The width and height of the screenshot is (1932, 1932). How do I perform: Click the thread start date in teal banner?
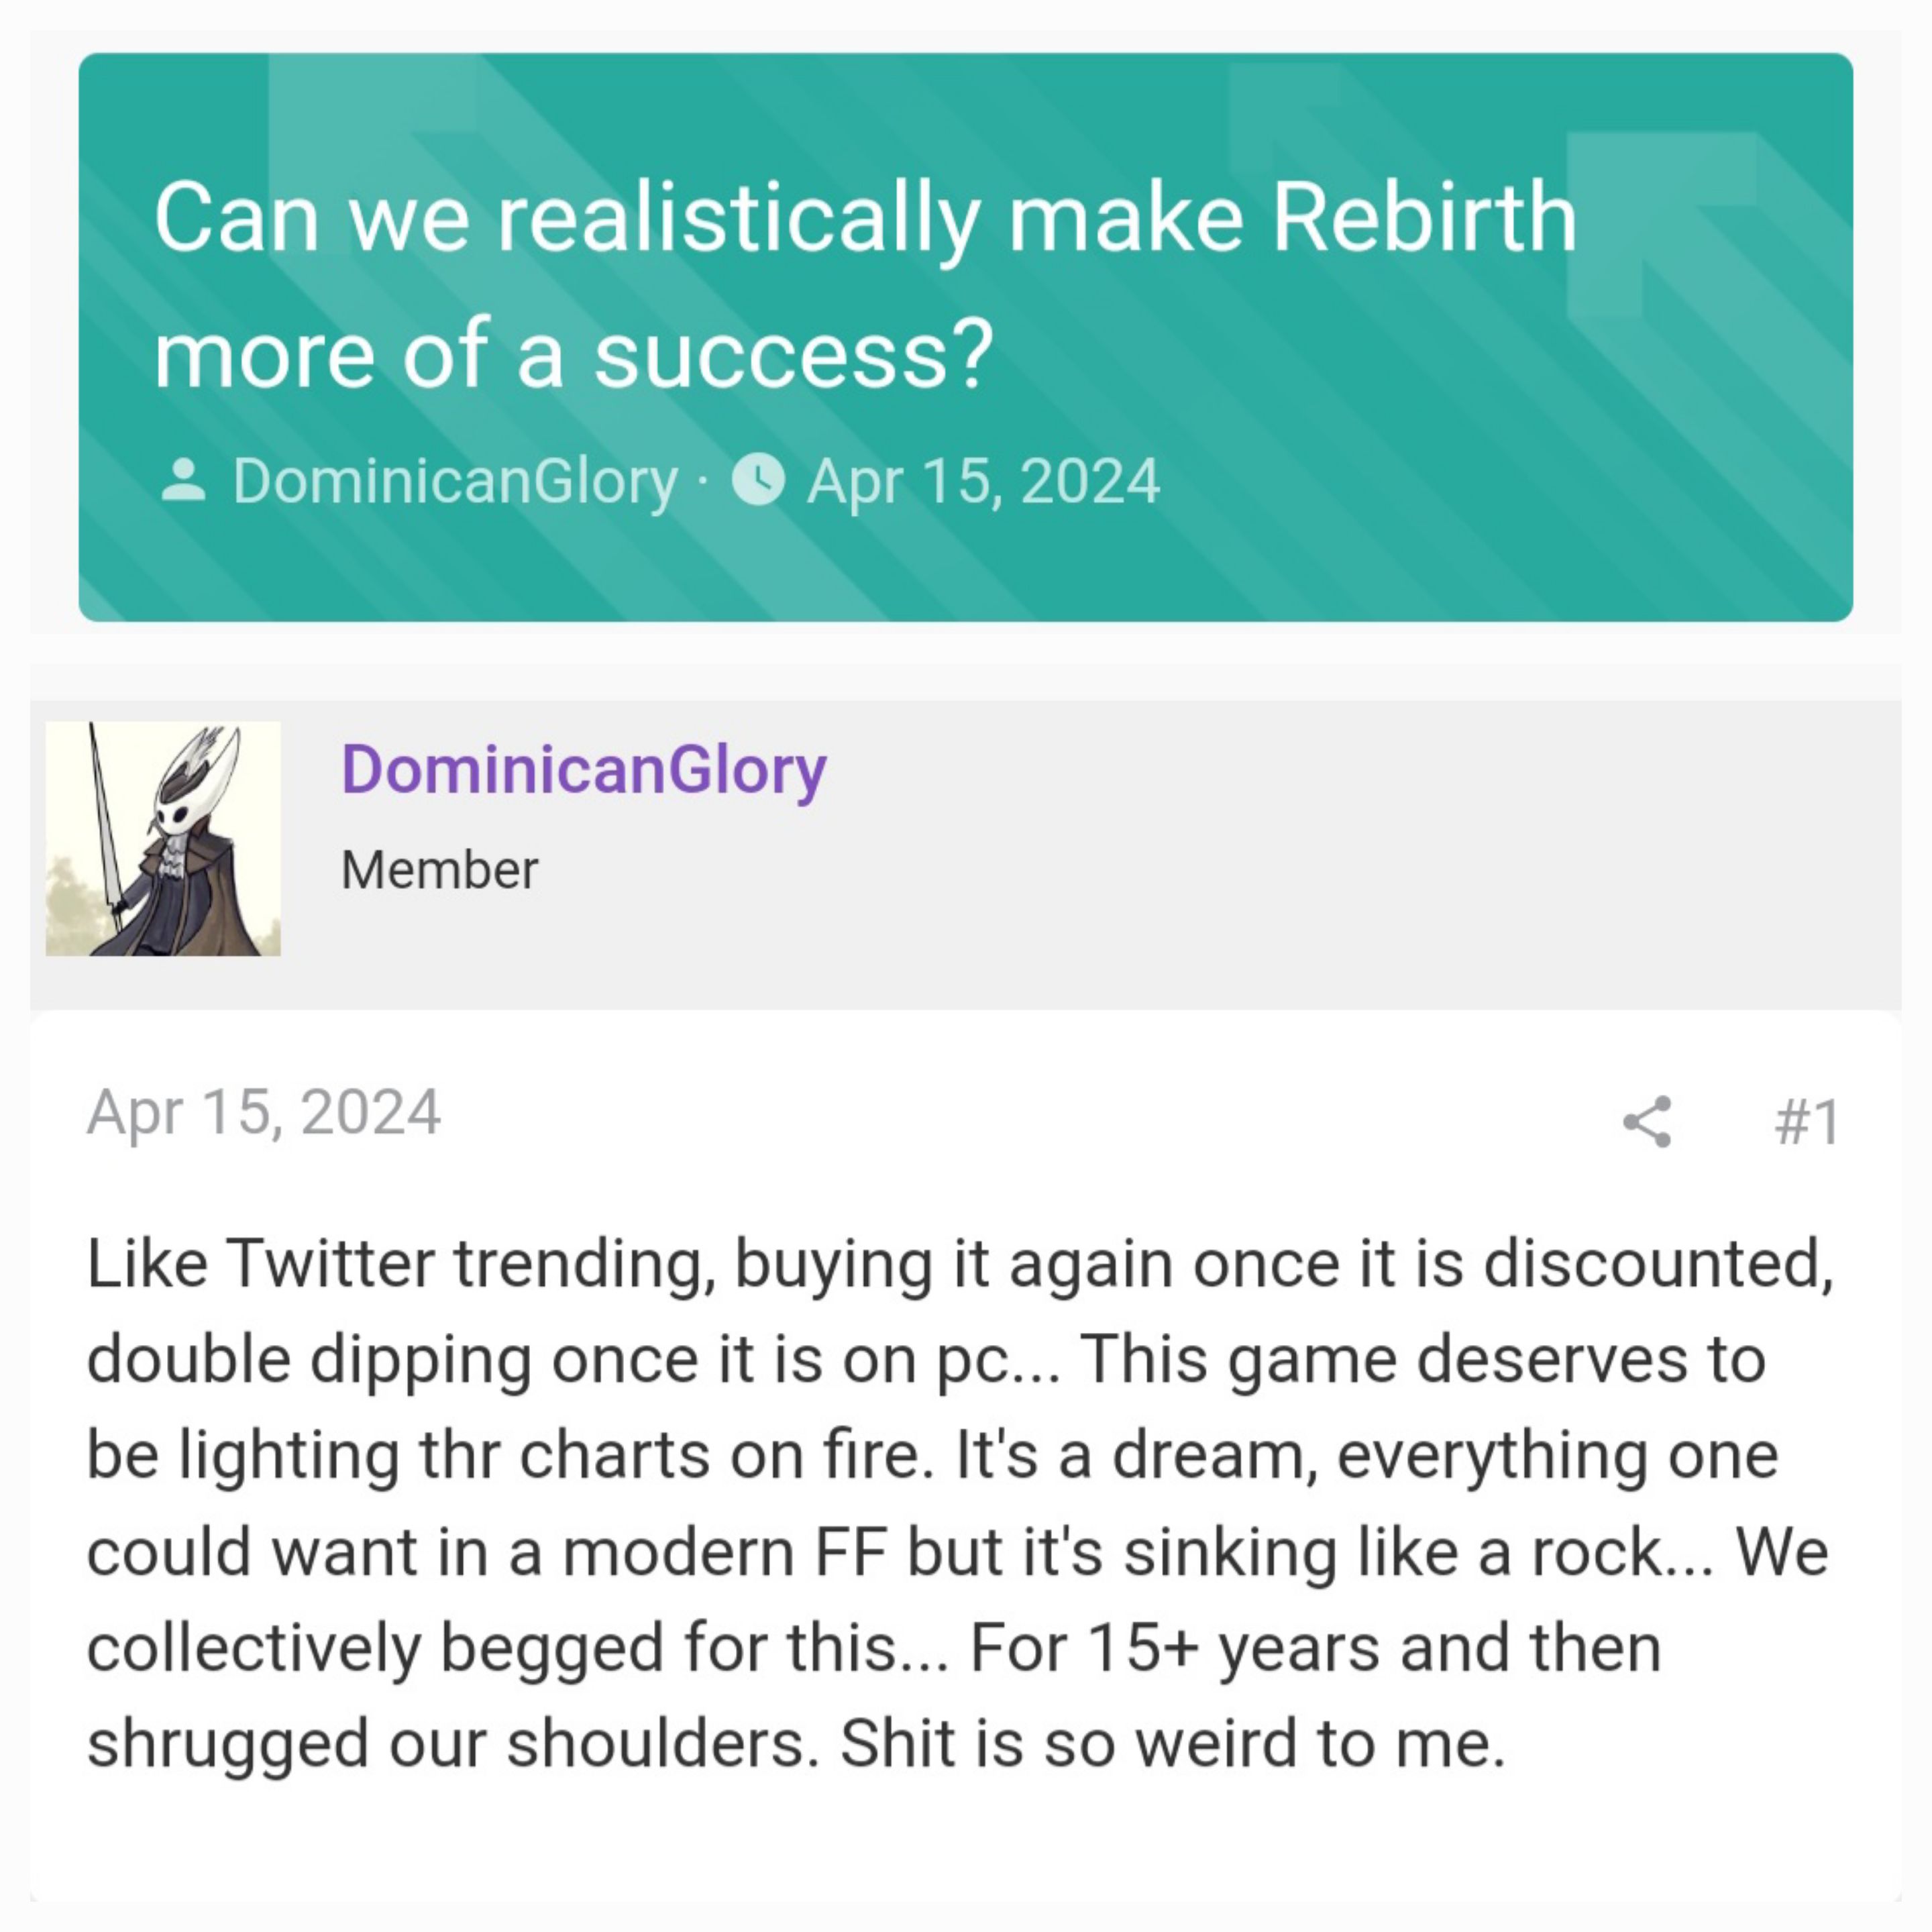[983, 481]
